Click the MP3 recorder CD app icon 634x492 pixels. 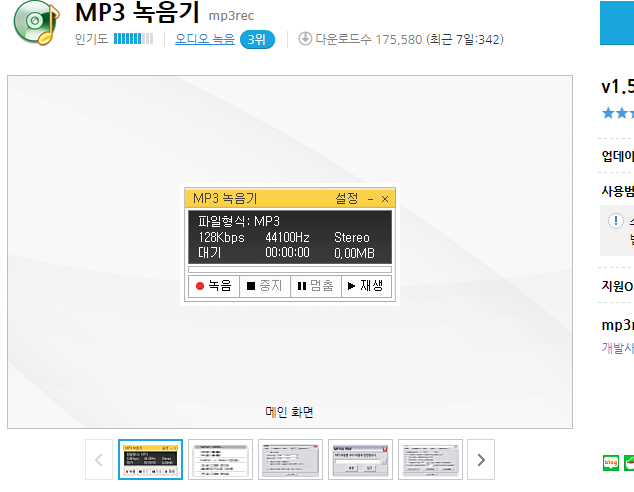pyautogui.click(x=36, y=22)
